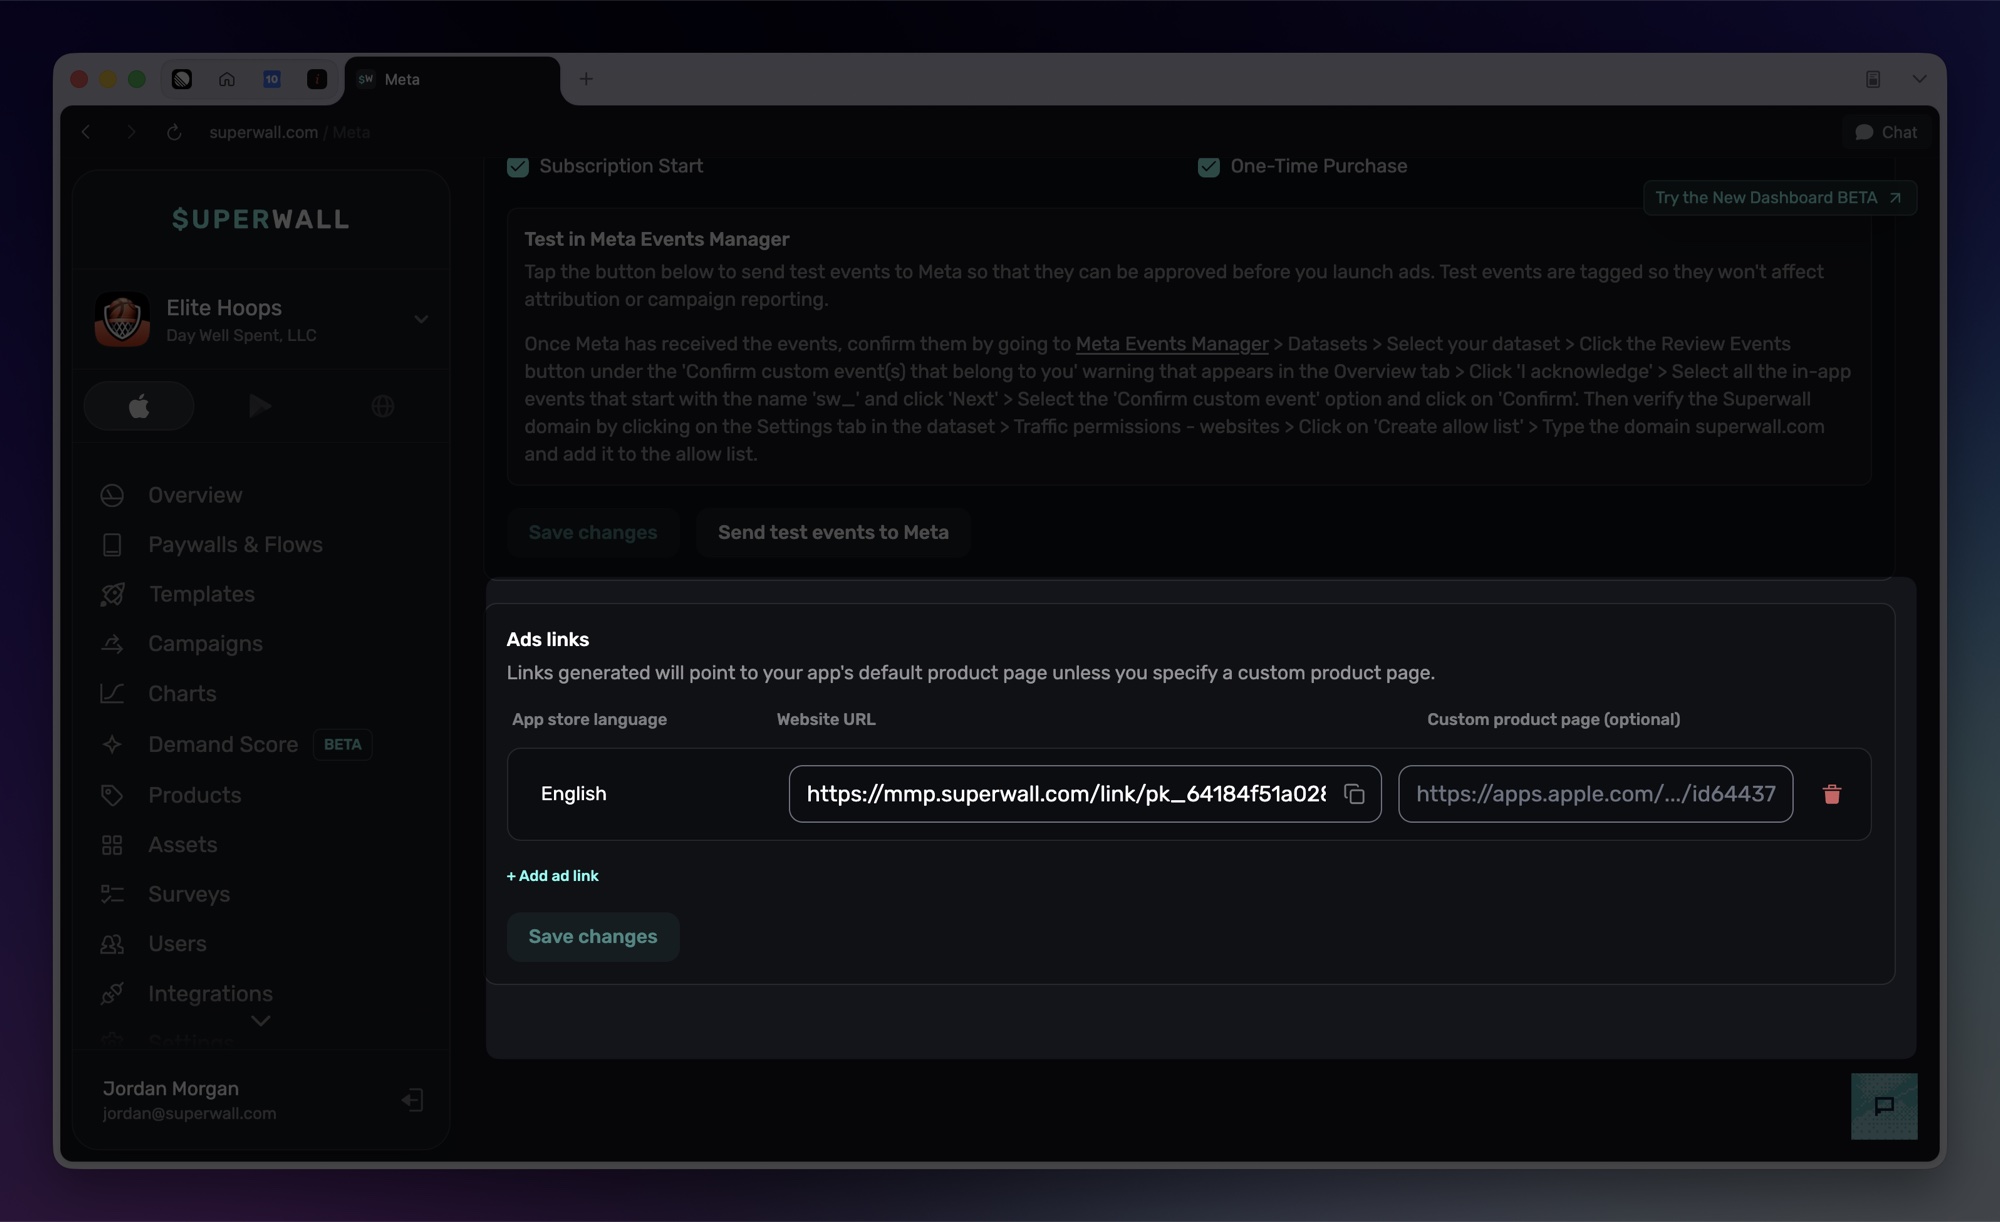Click the down chevron below Integrations

coord(261,1021)
